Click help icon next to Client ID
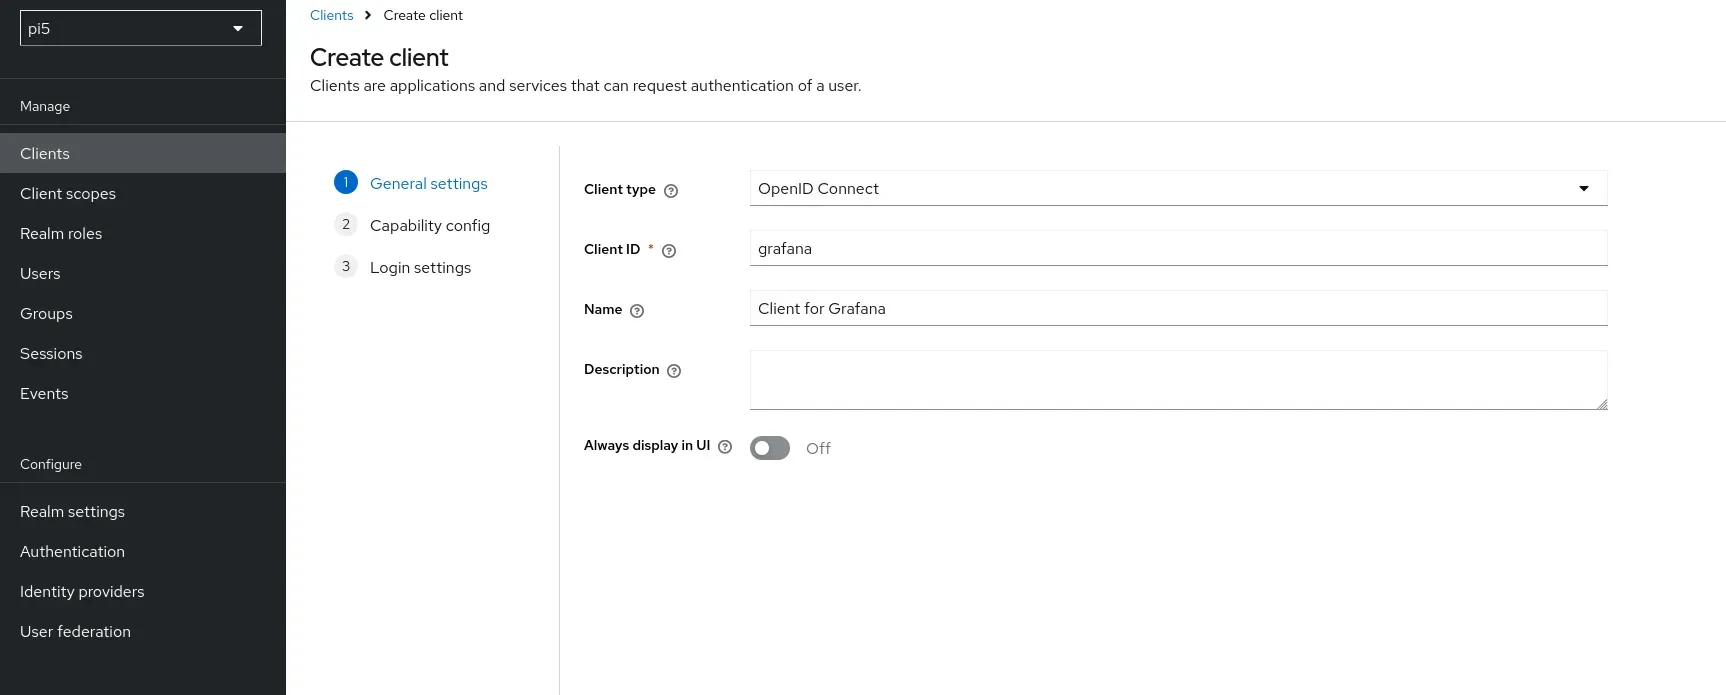 (669, 251)
